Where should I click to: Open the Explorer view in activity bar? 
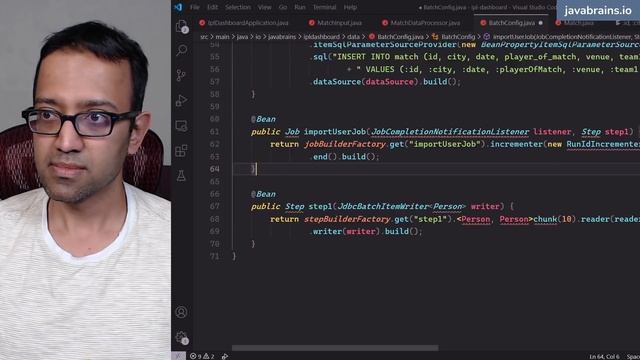click(x=182, y=26)
